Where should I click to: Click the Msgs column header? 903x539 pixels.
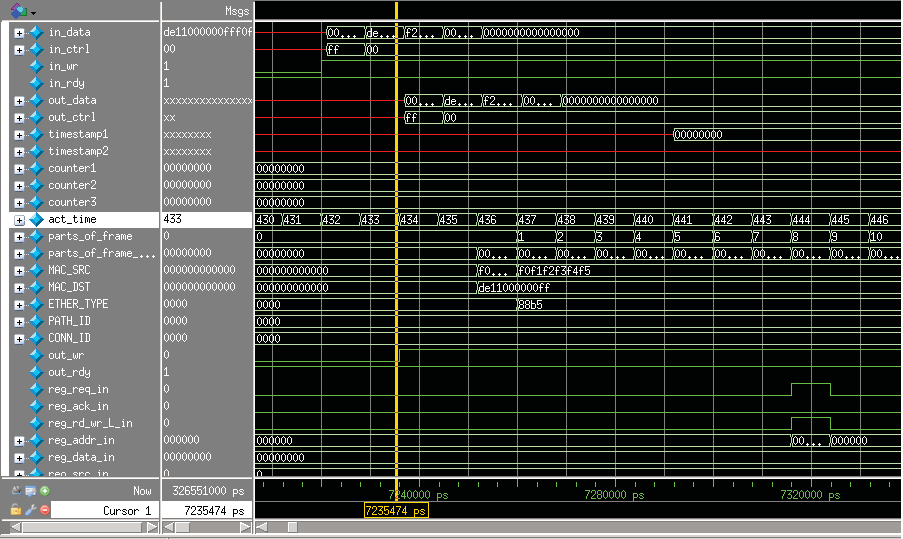tap(237, 11)
